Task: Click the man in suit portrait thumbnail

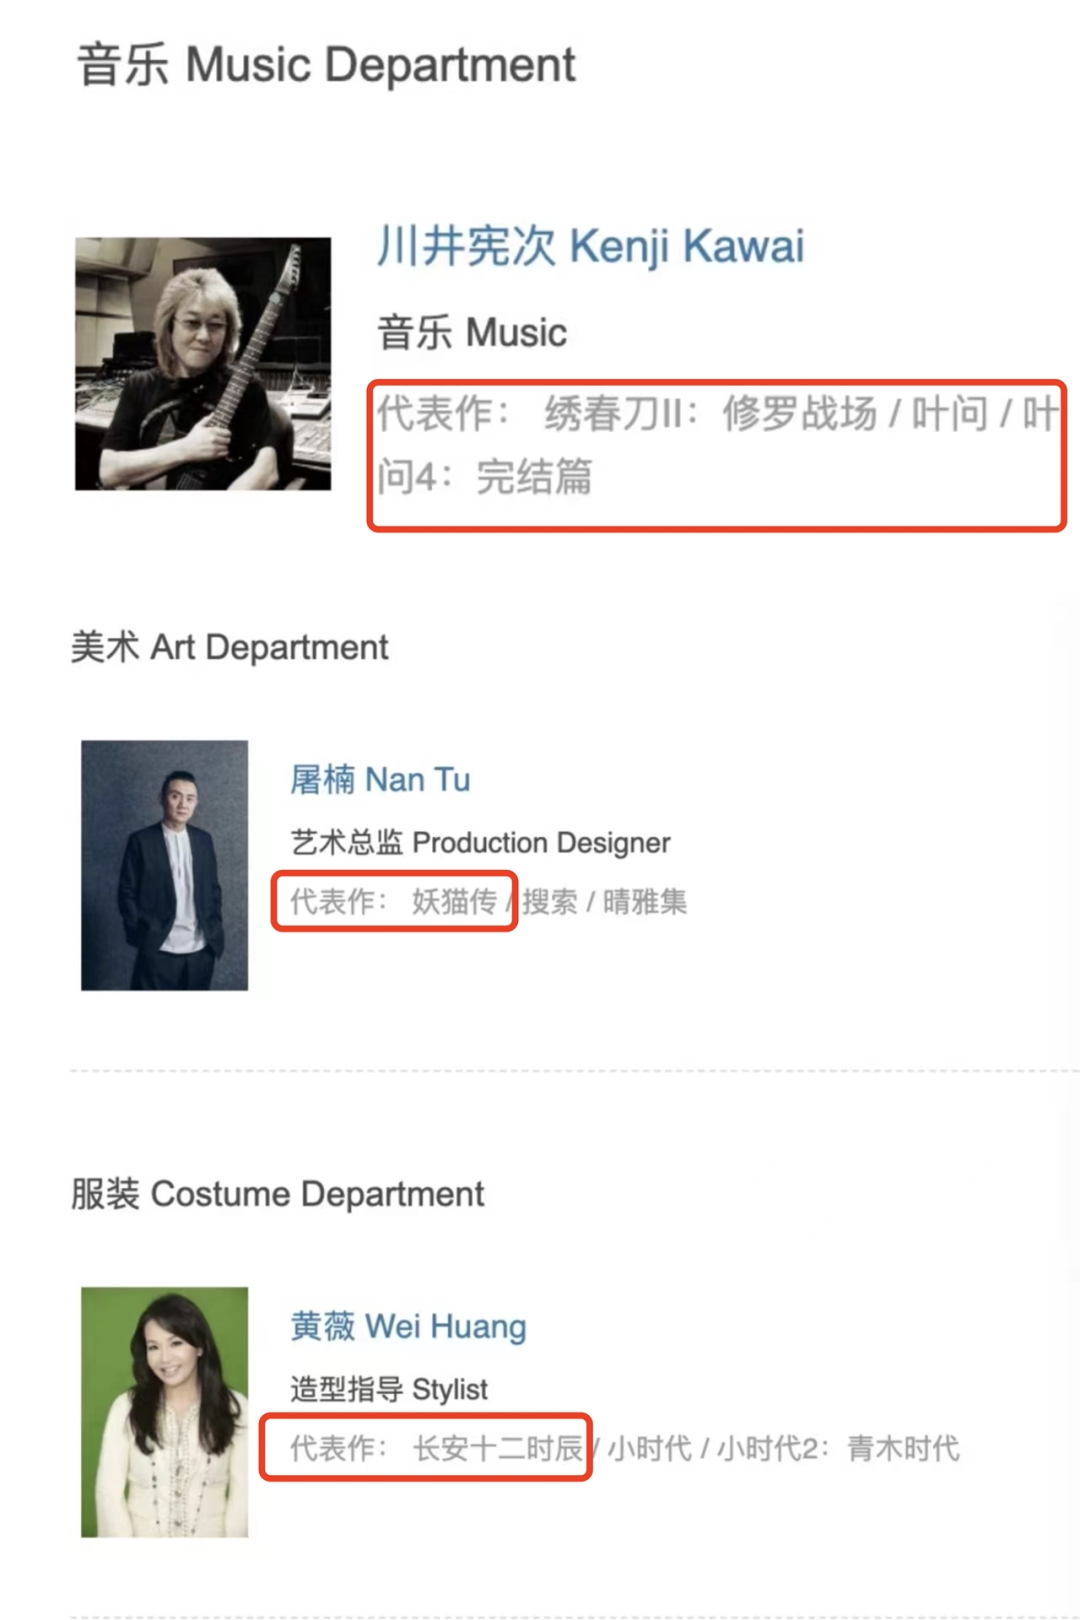Action: 165,865
